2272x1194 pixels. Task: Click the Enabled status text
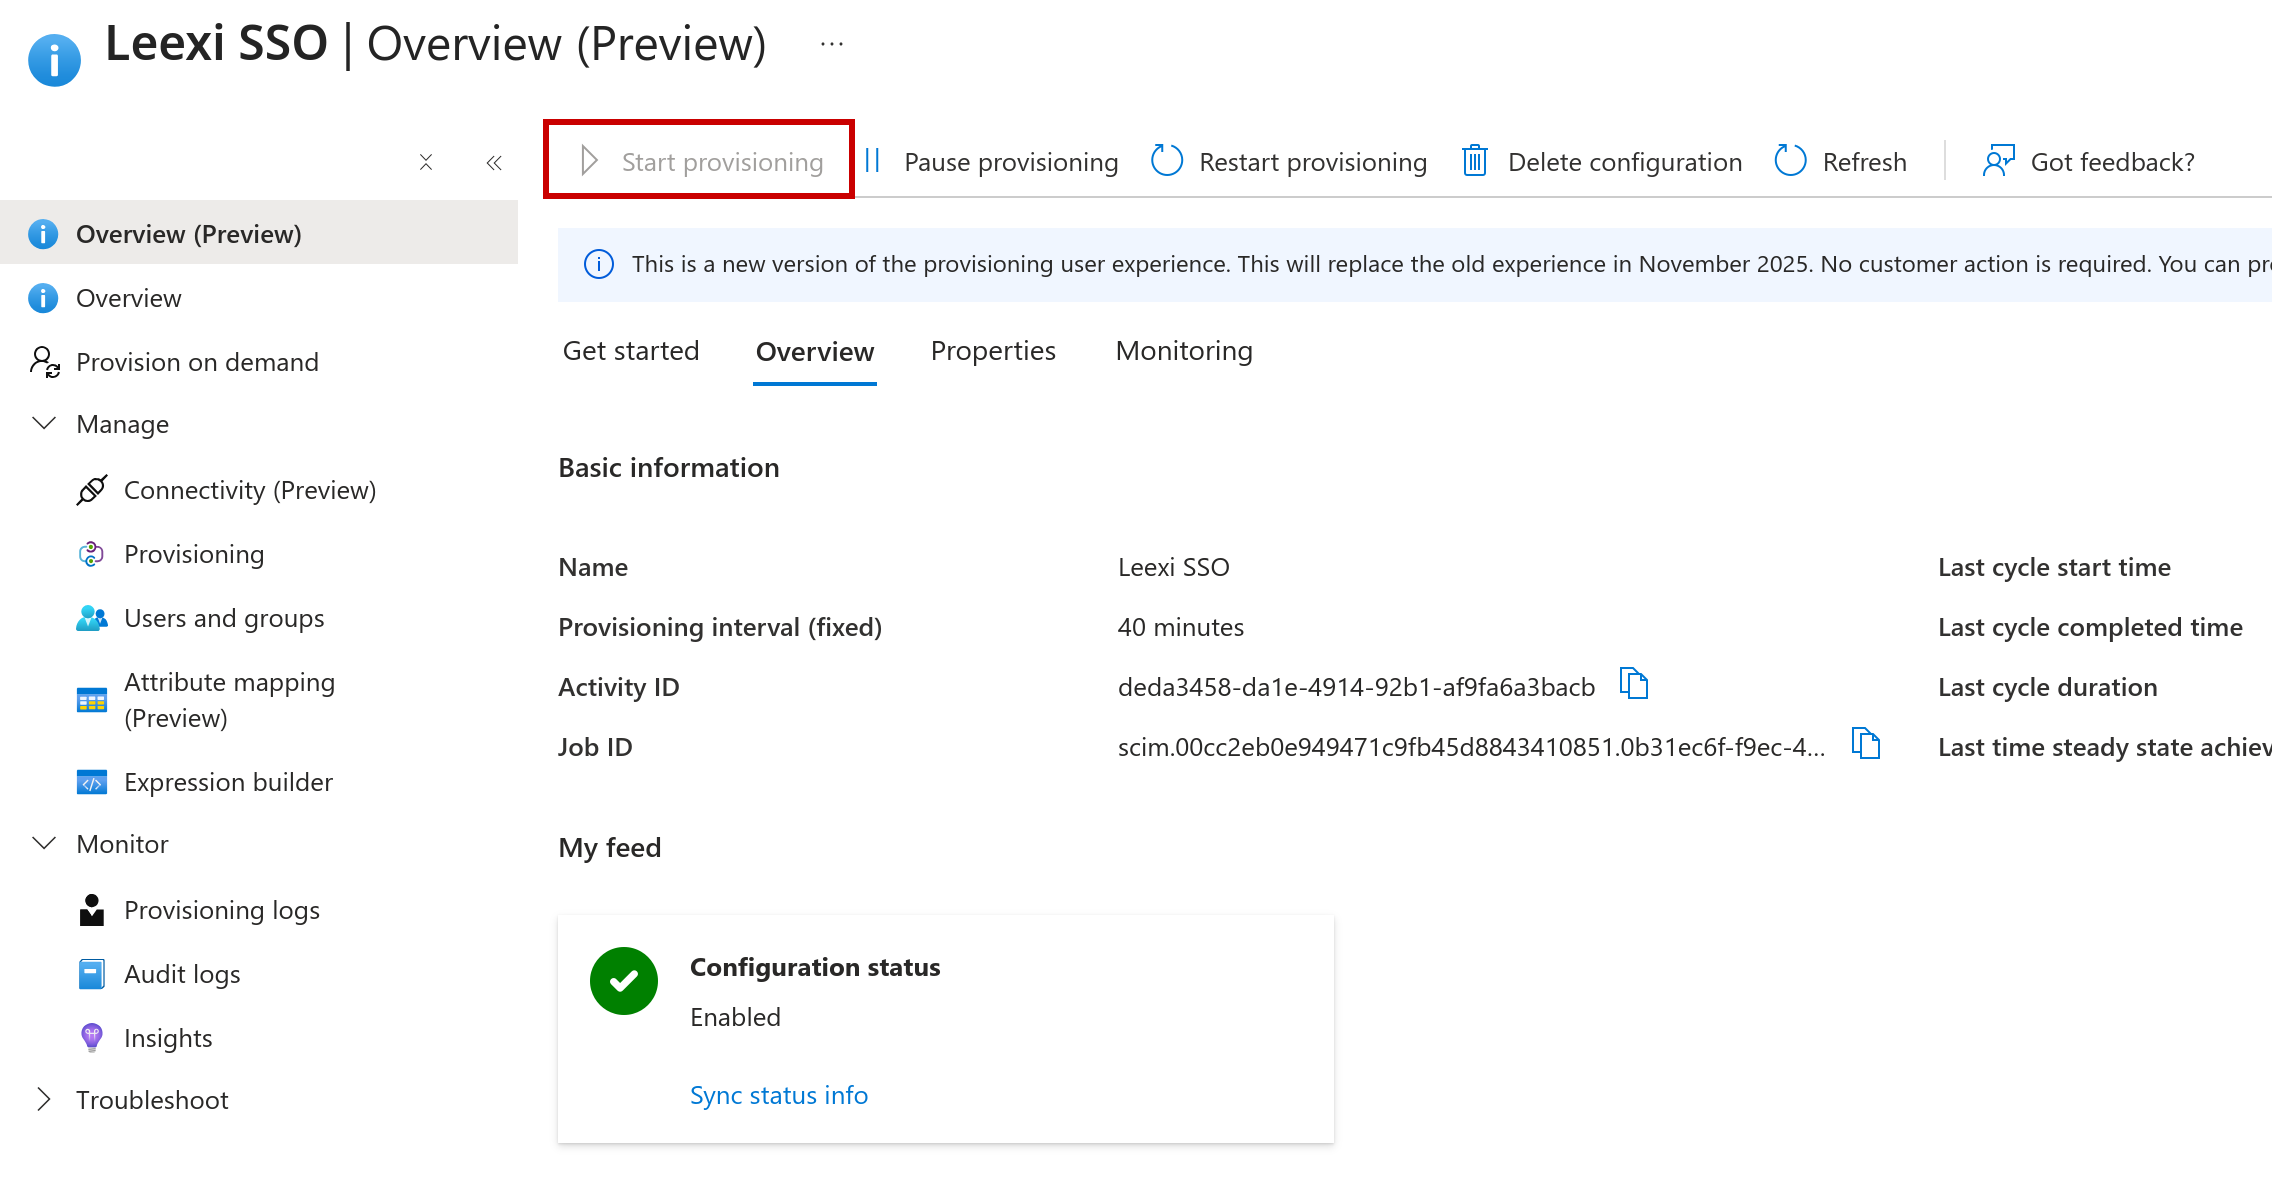pos(735,1017)
